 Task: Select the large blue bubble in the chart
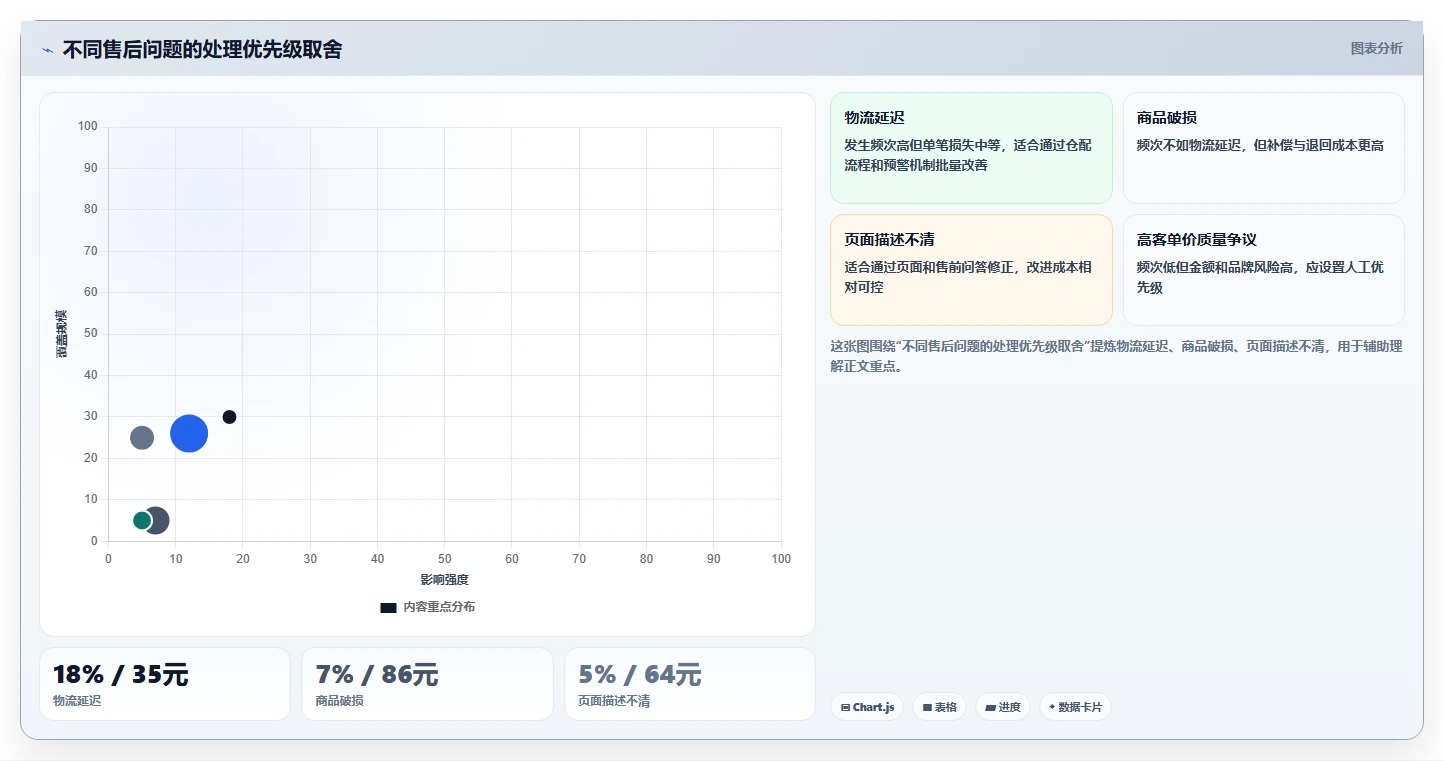pos(189,433)
